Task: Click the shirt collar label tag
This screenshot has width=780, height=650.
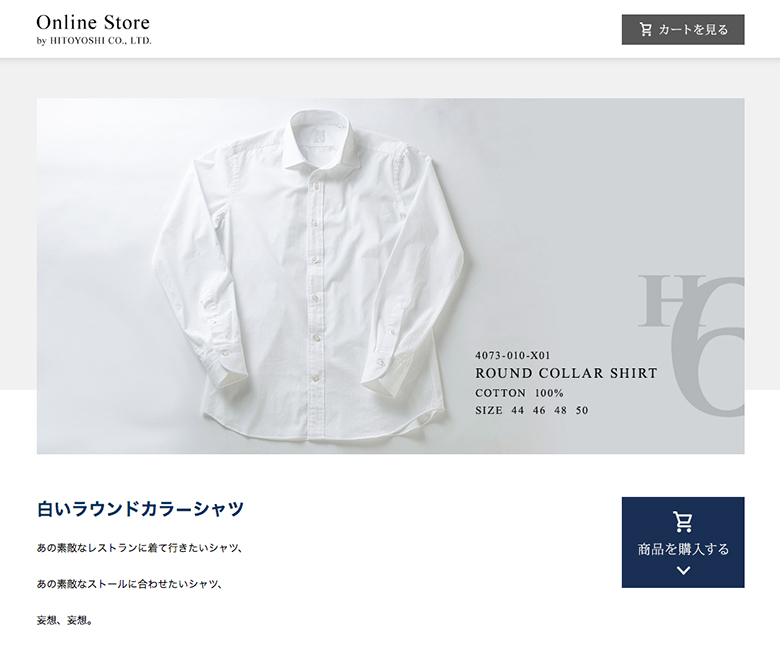Action: click(319, 136)
